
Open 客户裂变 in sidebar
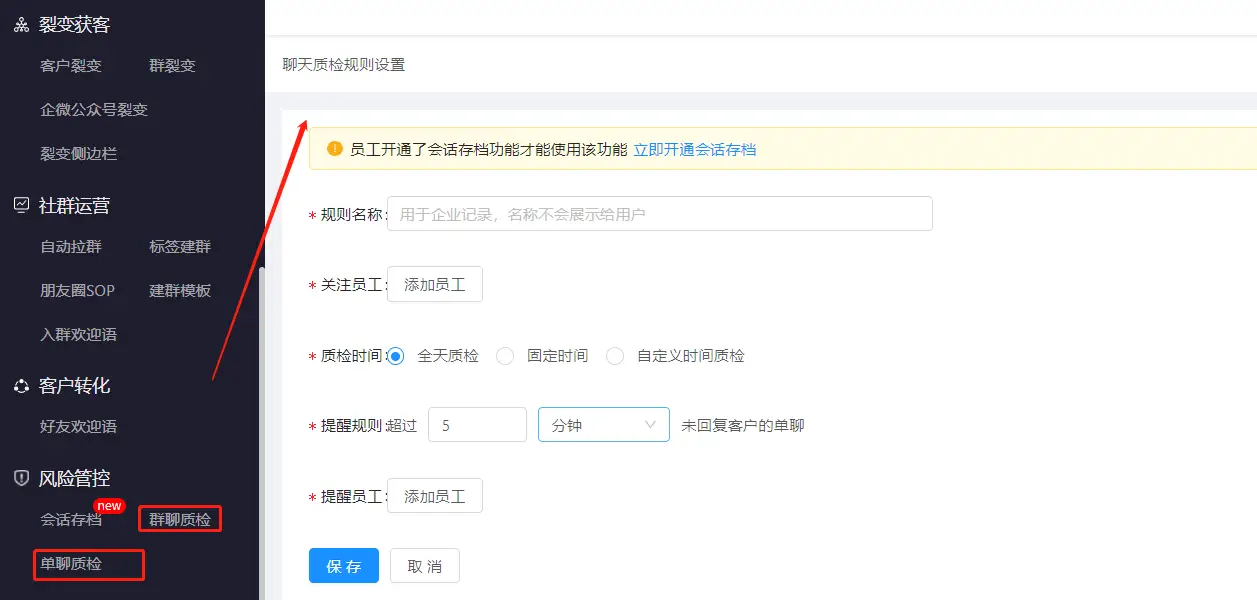tap(71, 66)
